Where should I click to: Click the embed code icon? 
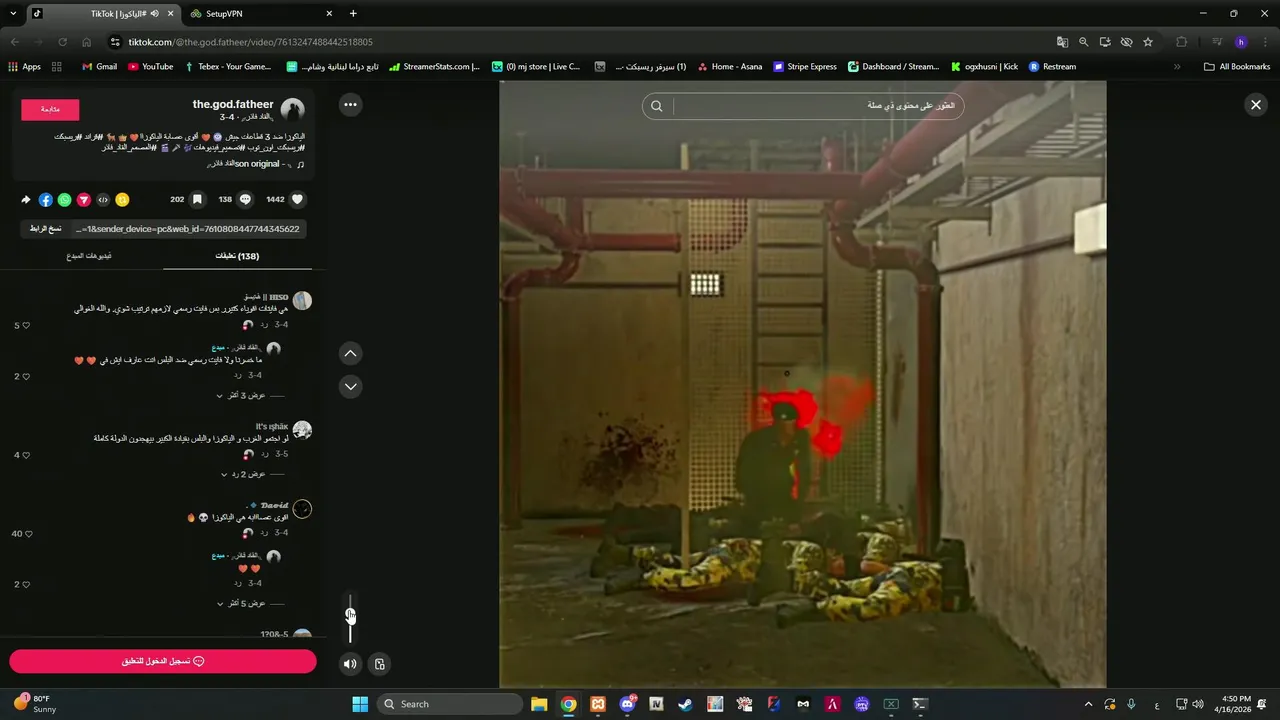tap(103, 200)
